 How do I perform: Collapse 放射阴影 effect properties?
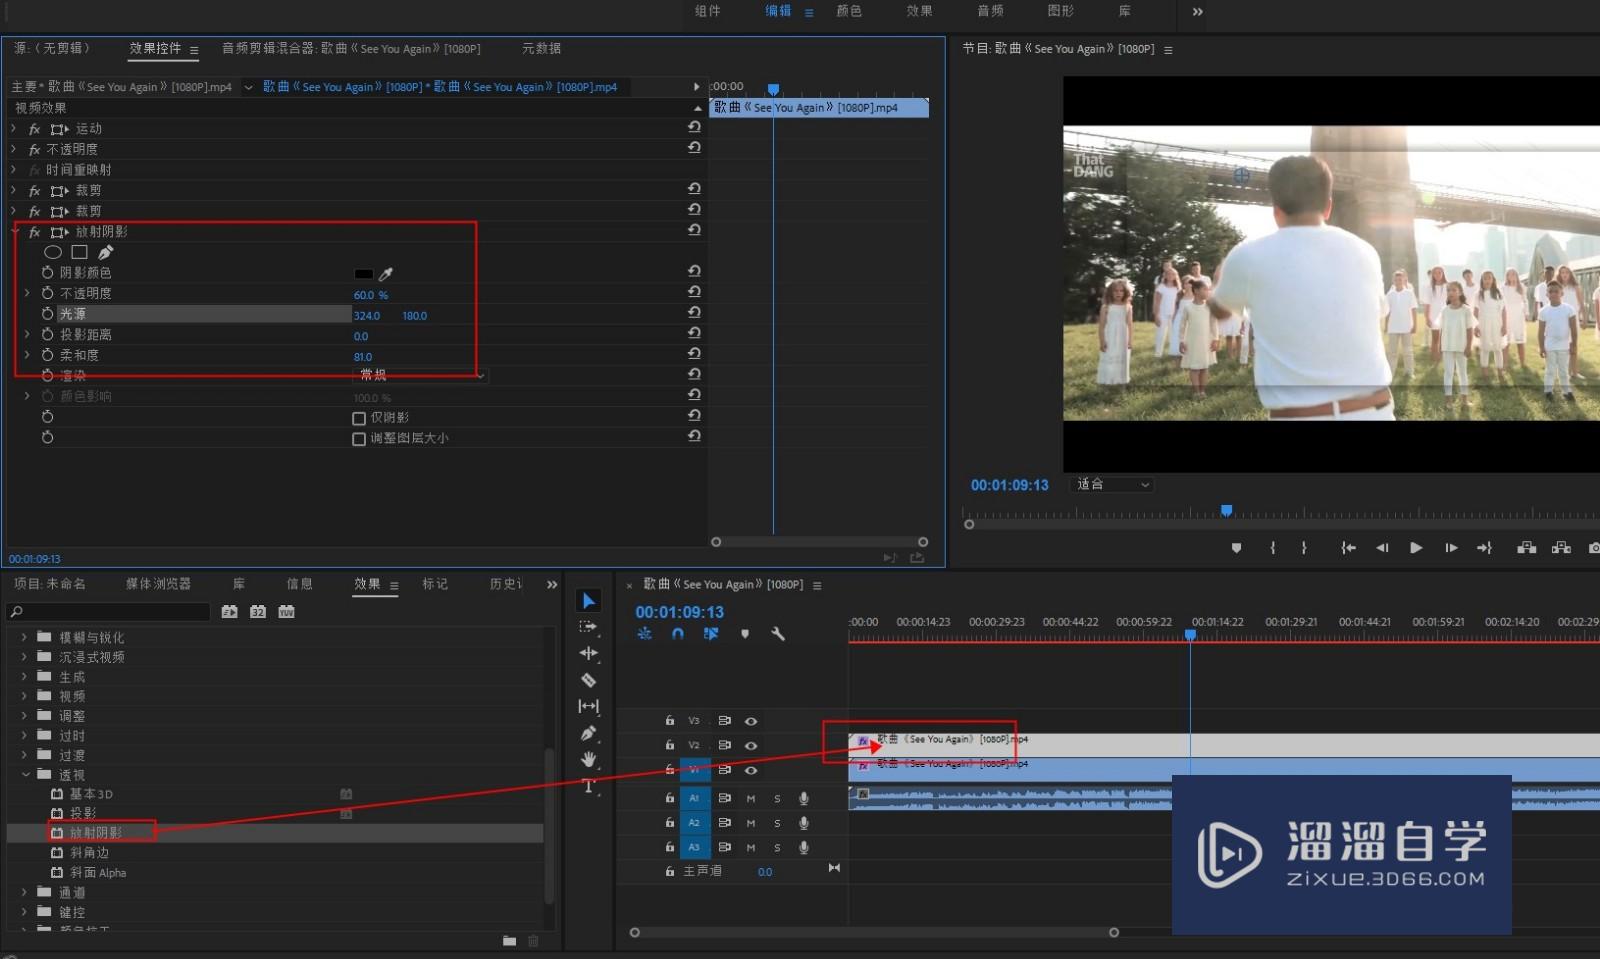(x=14, y=232)
